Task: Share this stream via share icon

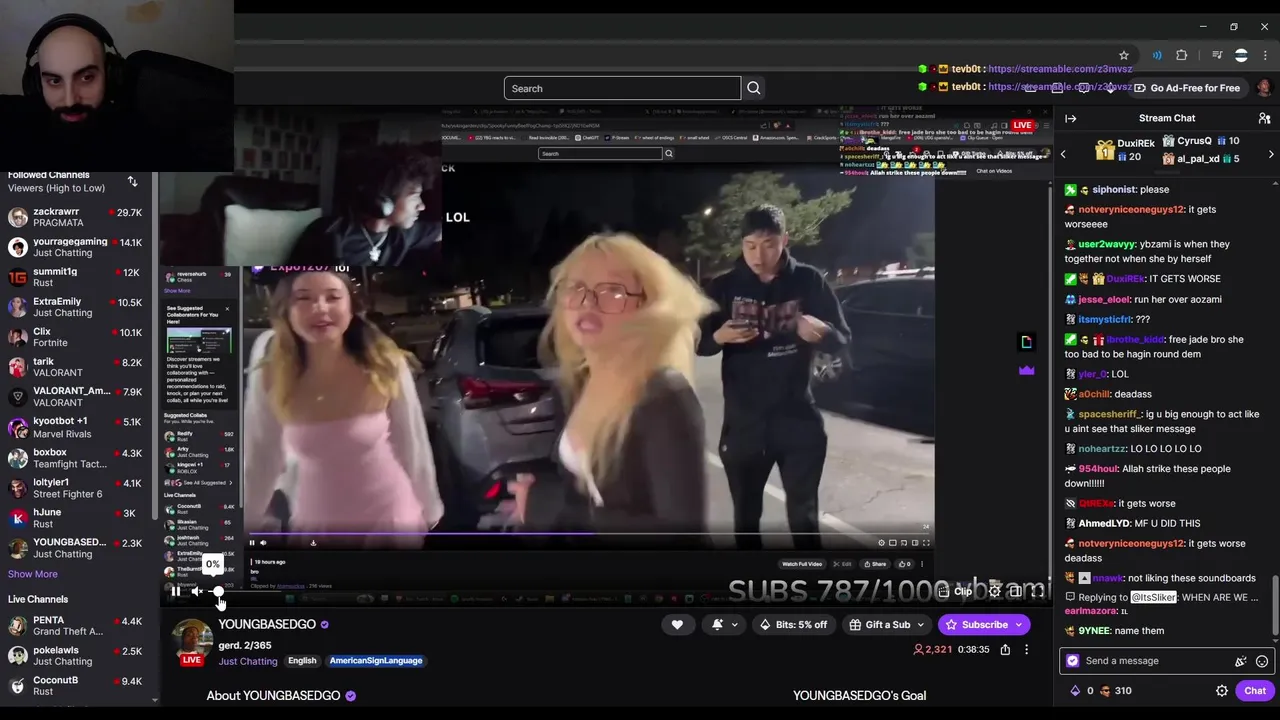Action: [x=1005, y=649]
